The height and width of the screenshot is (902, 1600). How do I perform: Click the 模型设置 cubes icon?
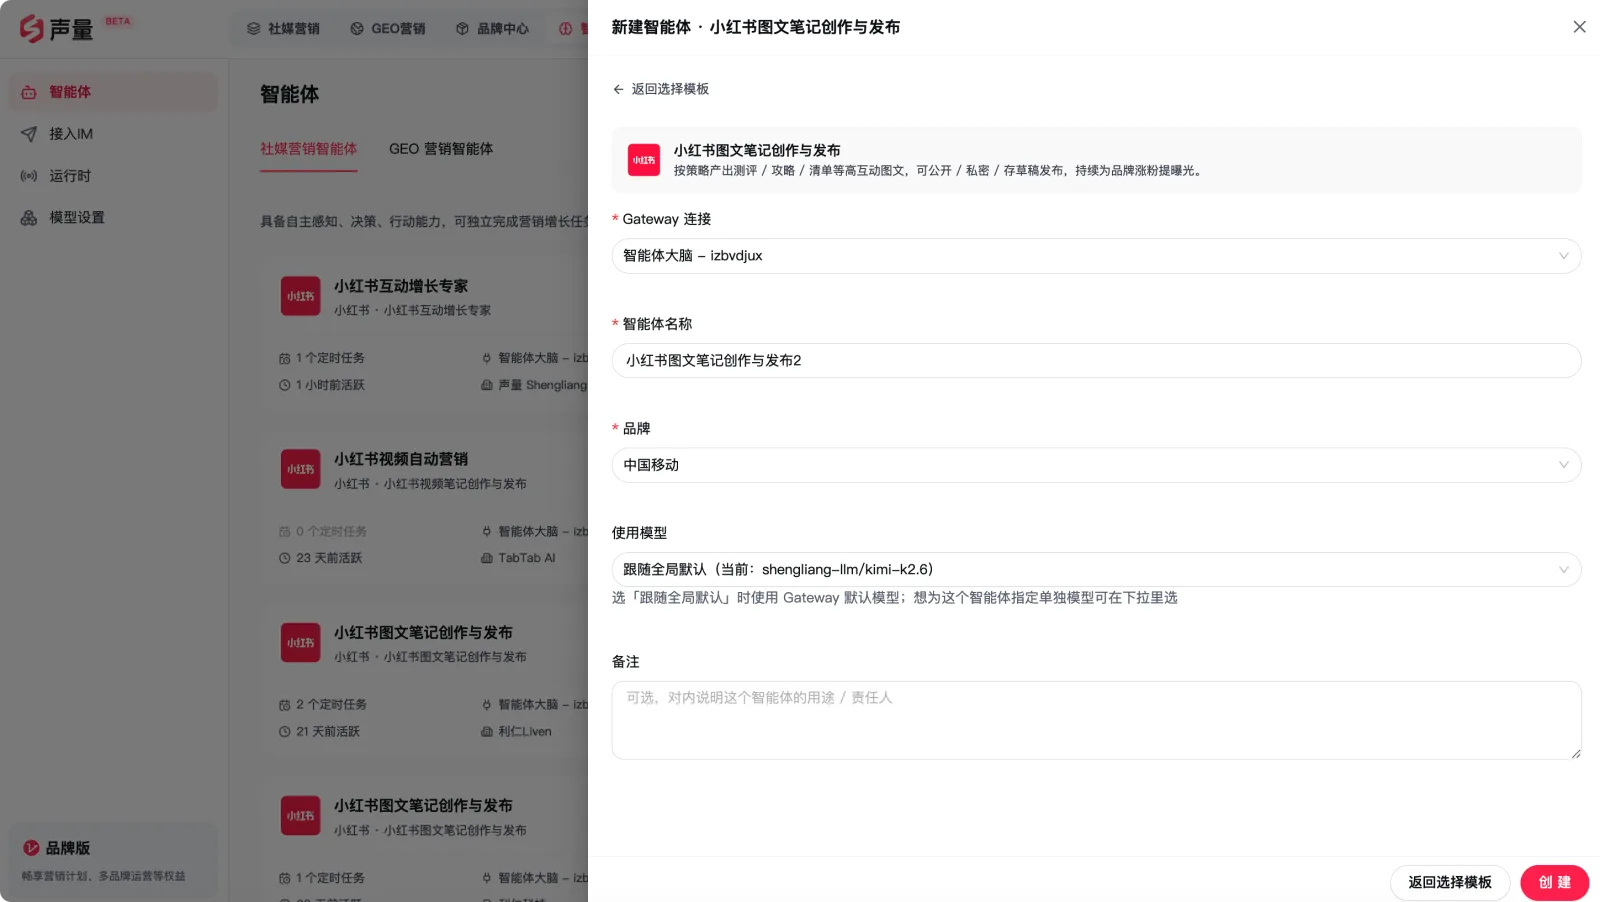pos(29,218)
